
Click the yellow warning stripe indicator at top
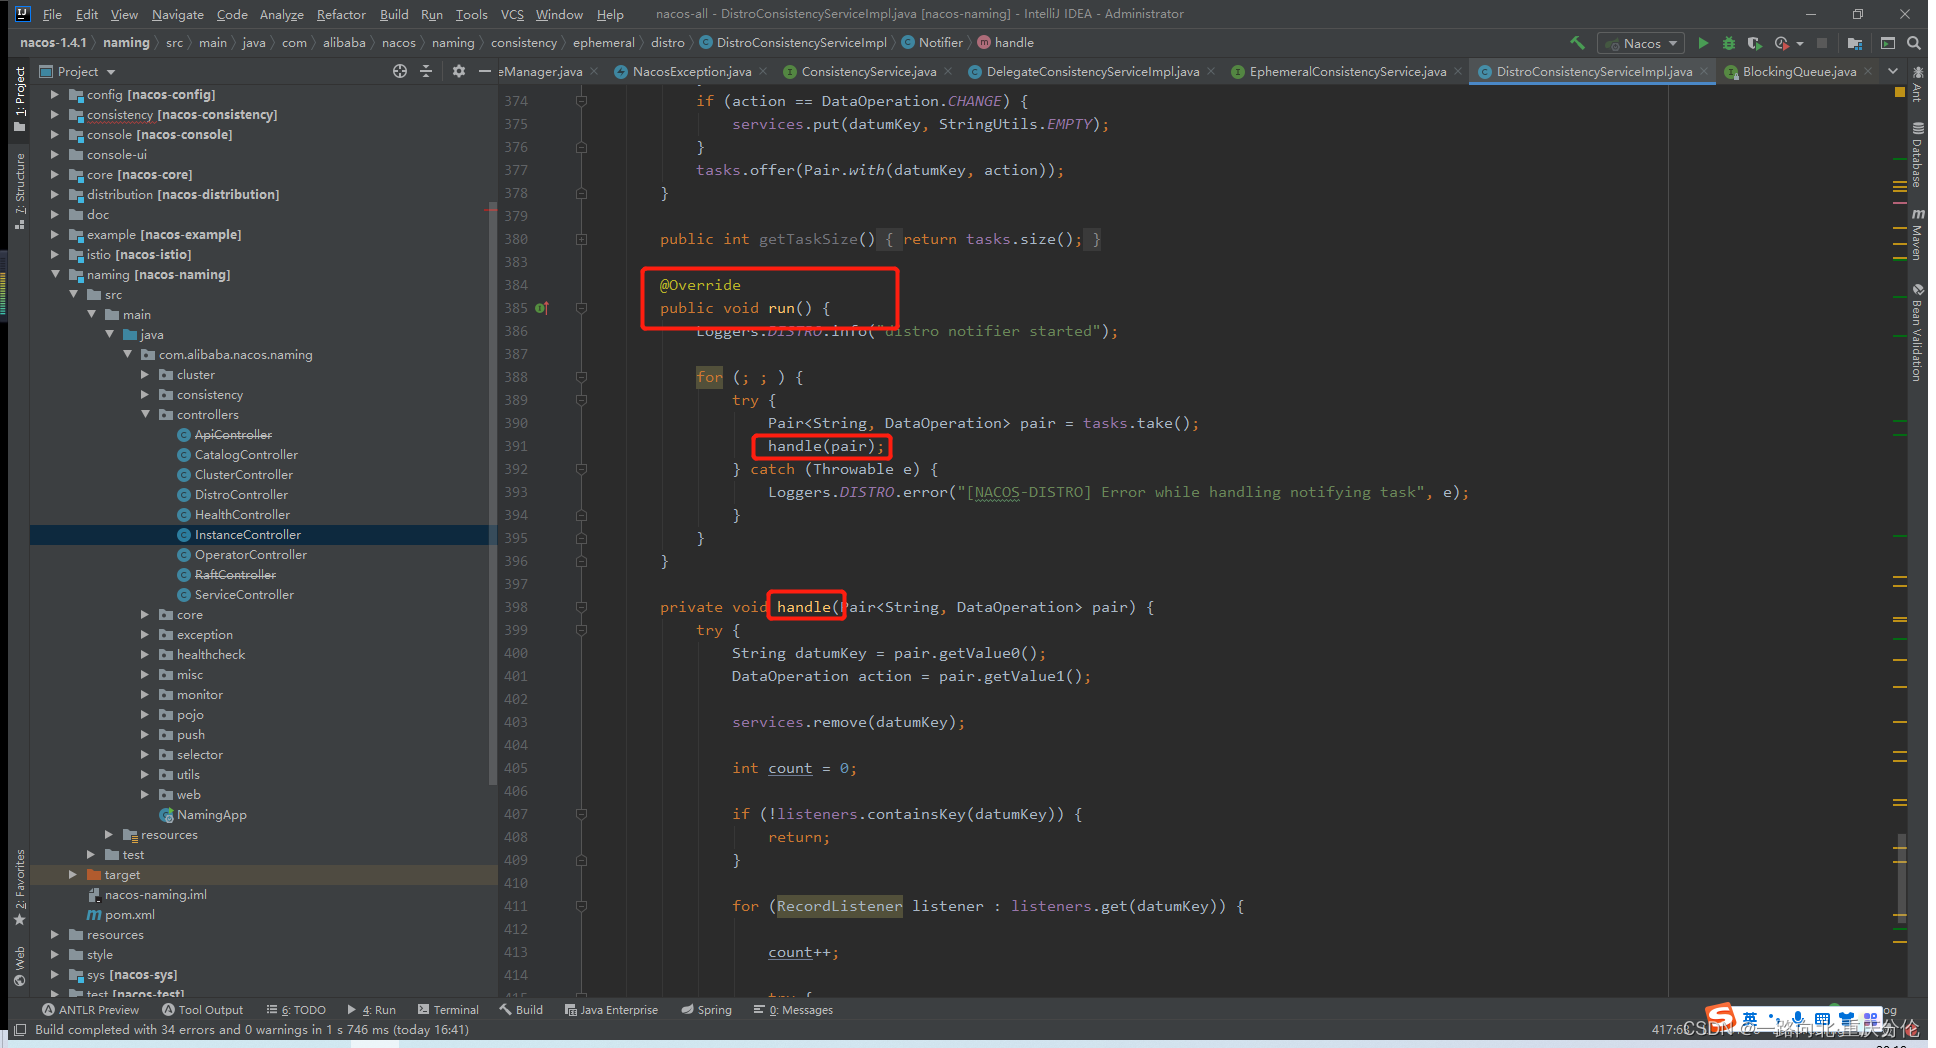1899,92
